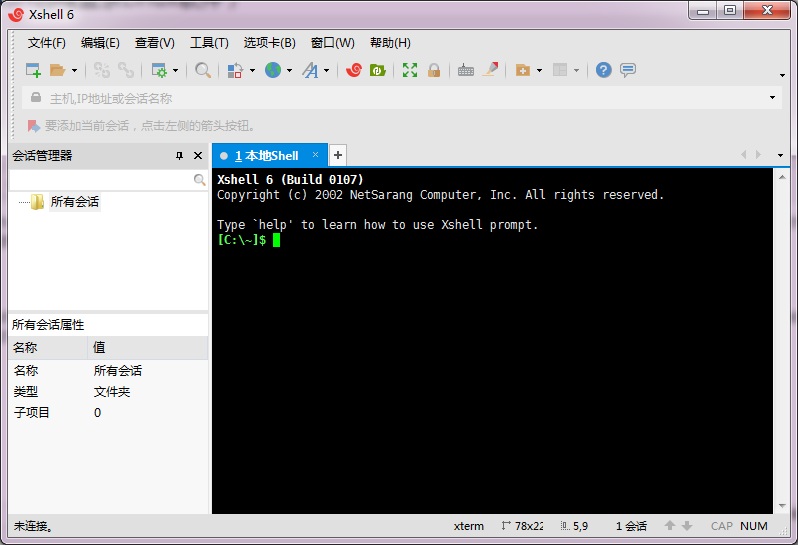Open Help with the blue question icon

tap(604, 70)
